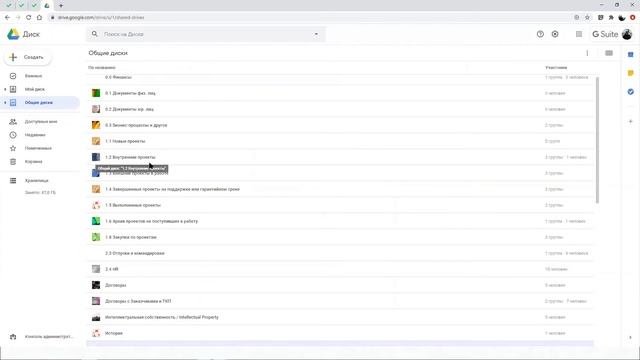Select the Договоры shared drive row

(340, 285)
